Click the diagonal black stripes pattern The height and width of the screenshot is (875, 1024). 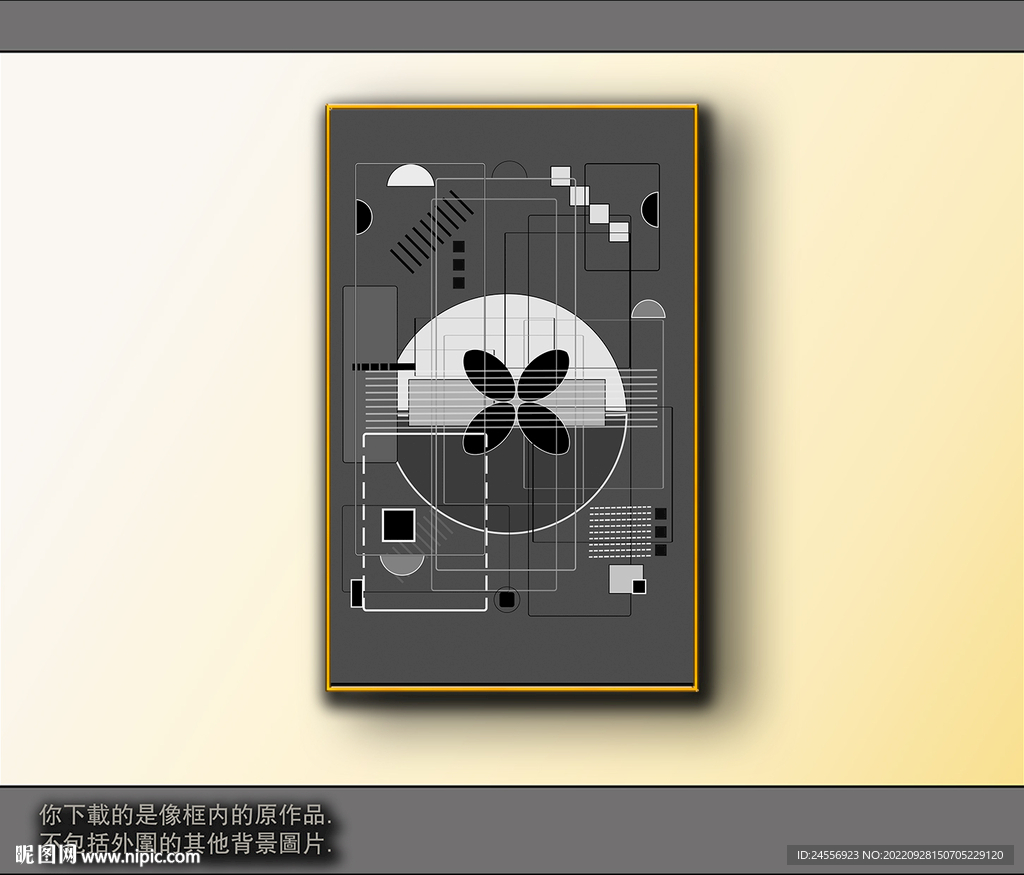point(432,231)
